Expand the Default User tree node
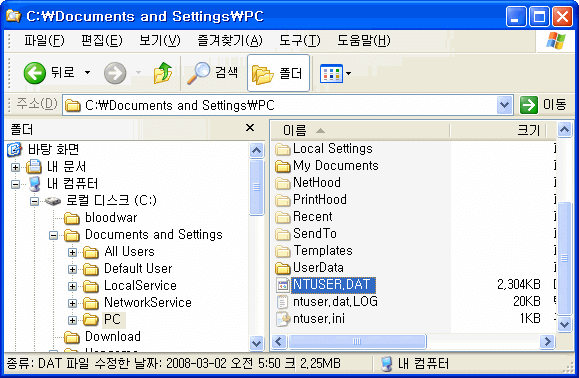 (x=72, y=269)
